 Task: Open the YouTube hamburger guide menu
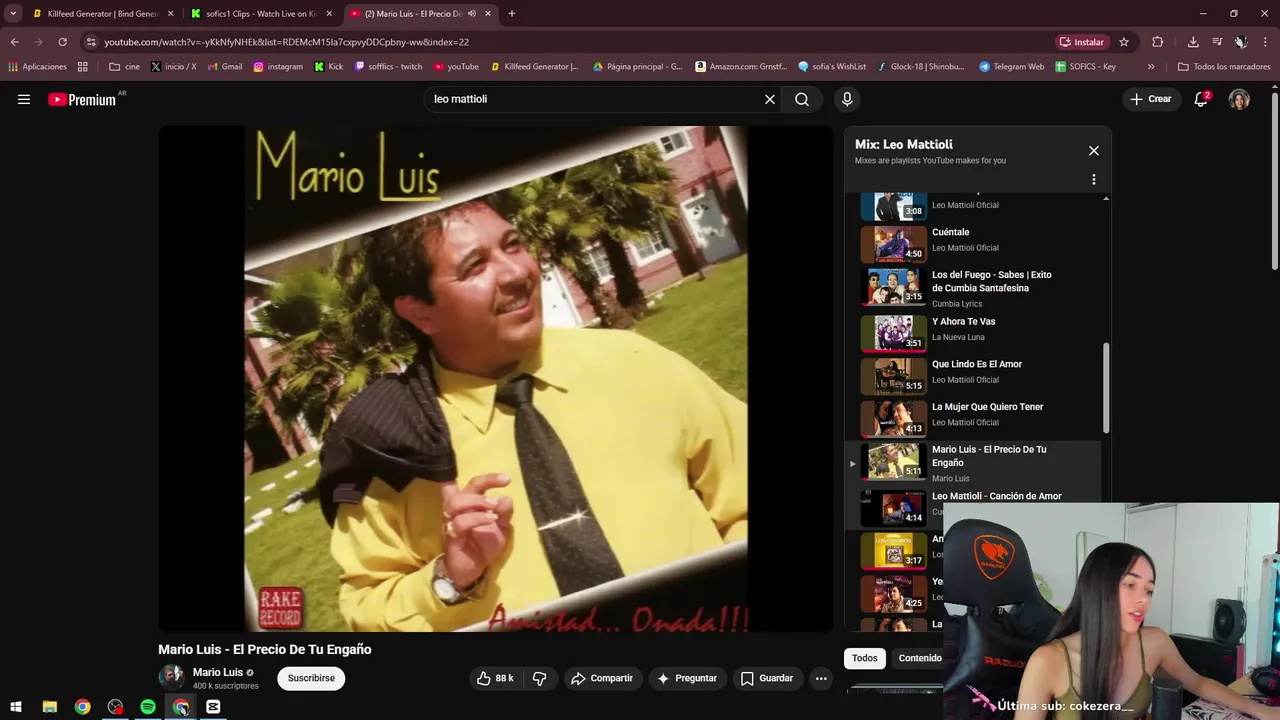(24, 99)
